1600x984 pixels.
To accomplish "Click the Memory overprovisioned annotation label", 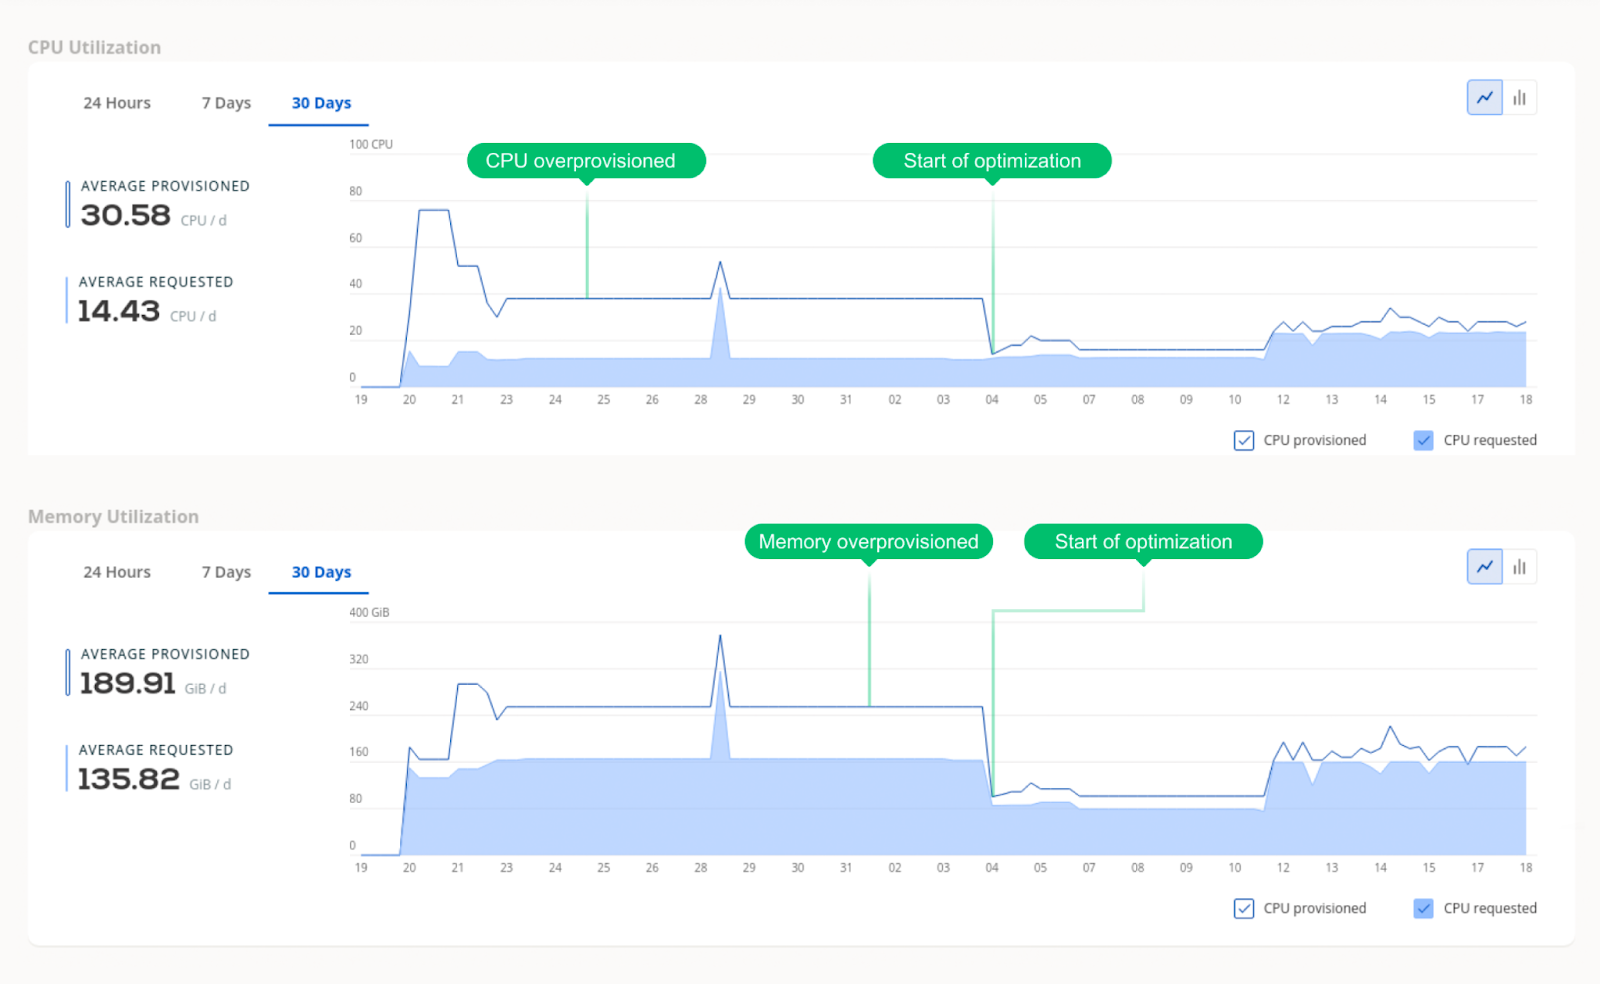I will (869, 542).
